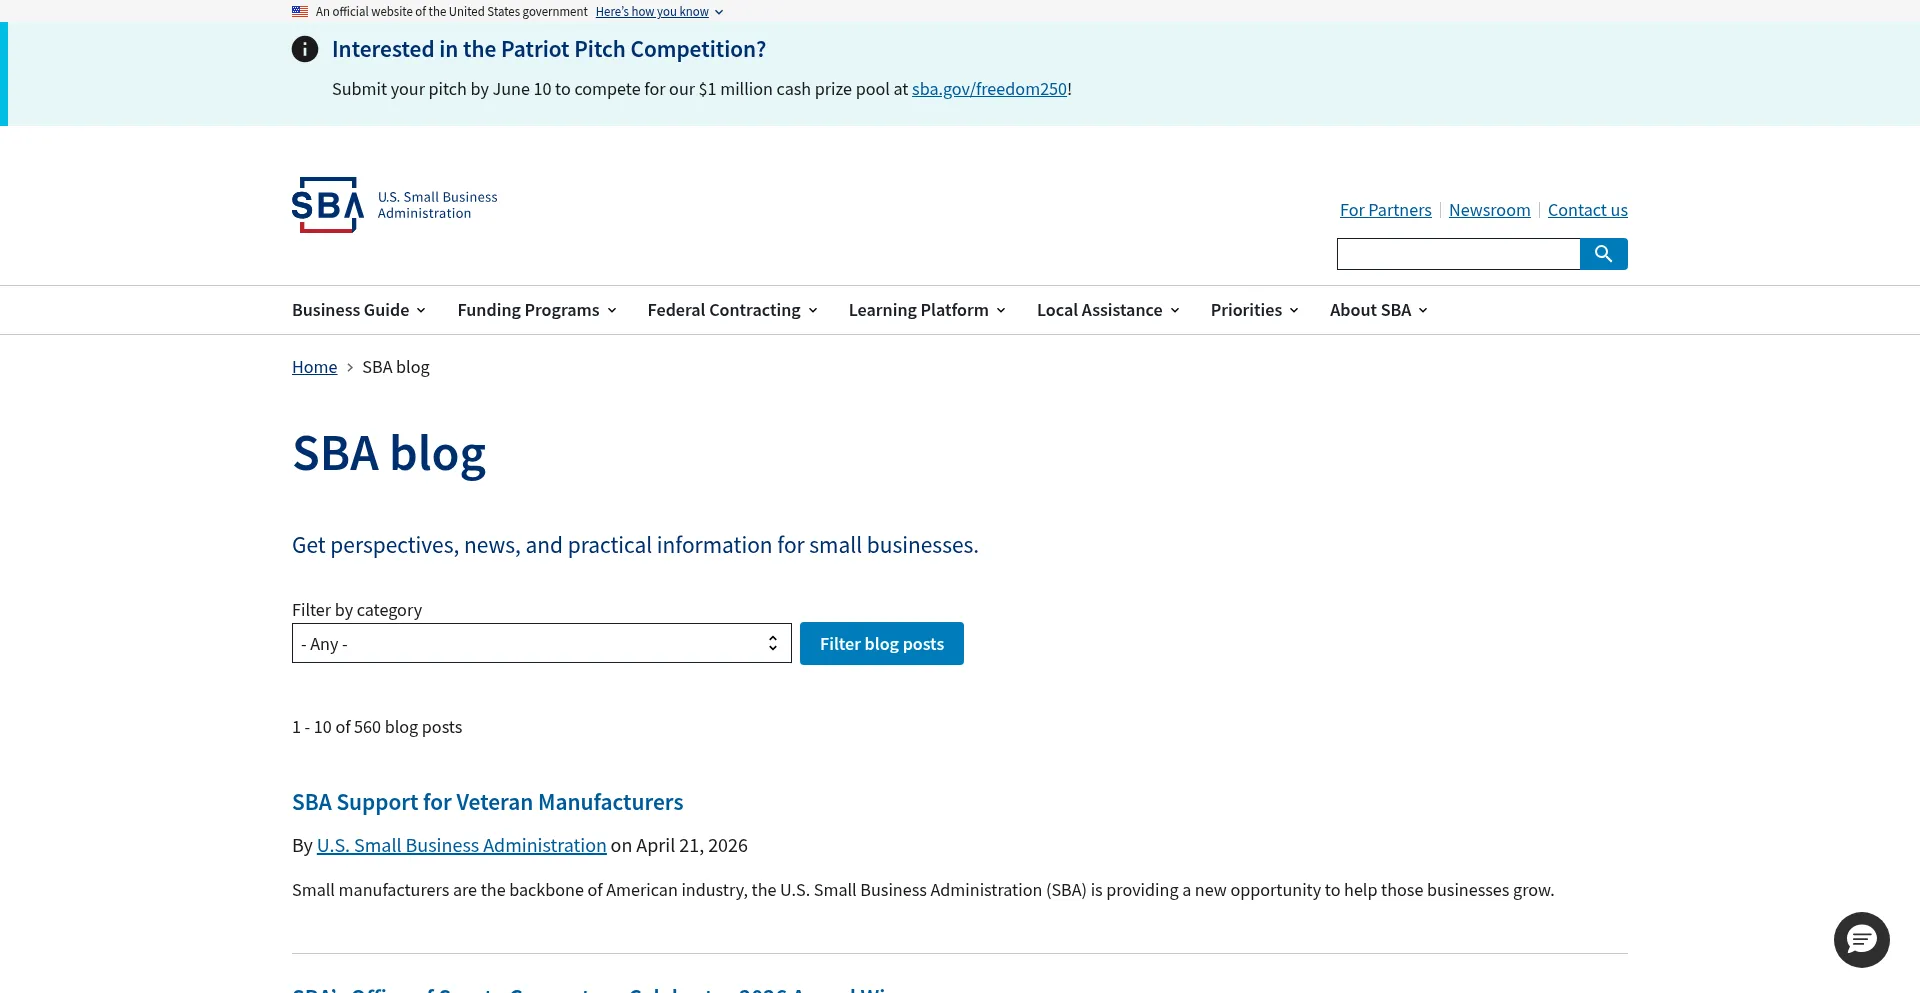Click the 'Filter by category' label

[357, 610]
